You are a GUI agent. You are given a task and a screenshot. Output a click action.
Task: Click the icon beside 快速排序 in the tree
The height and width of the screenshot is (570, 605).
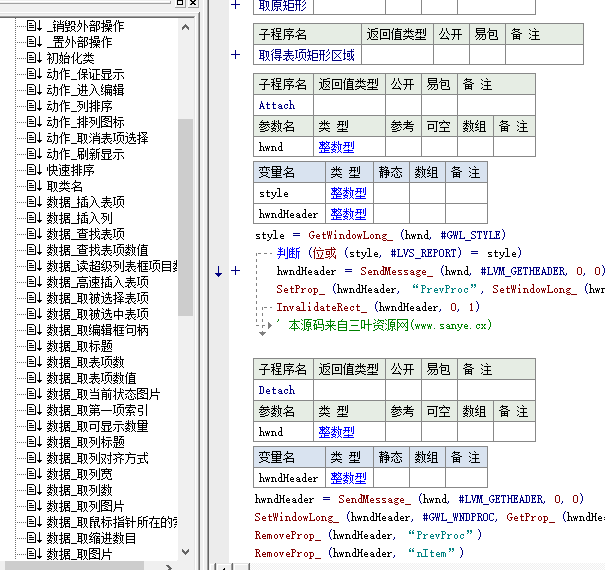point(33,170)
